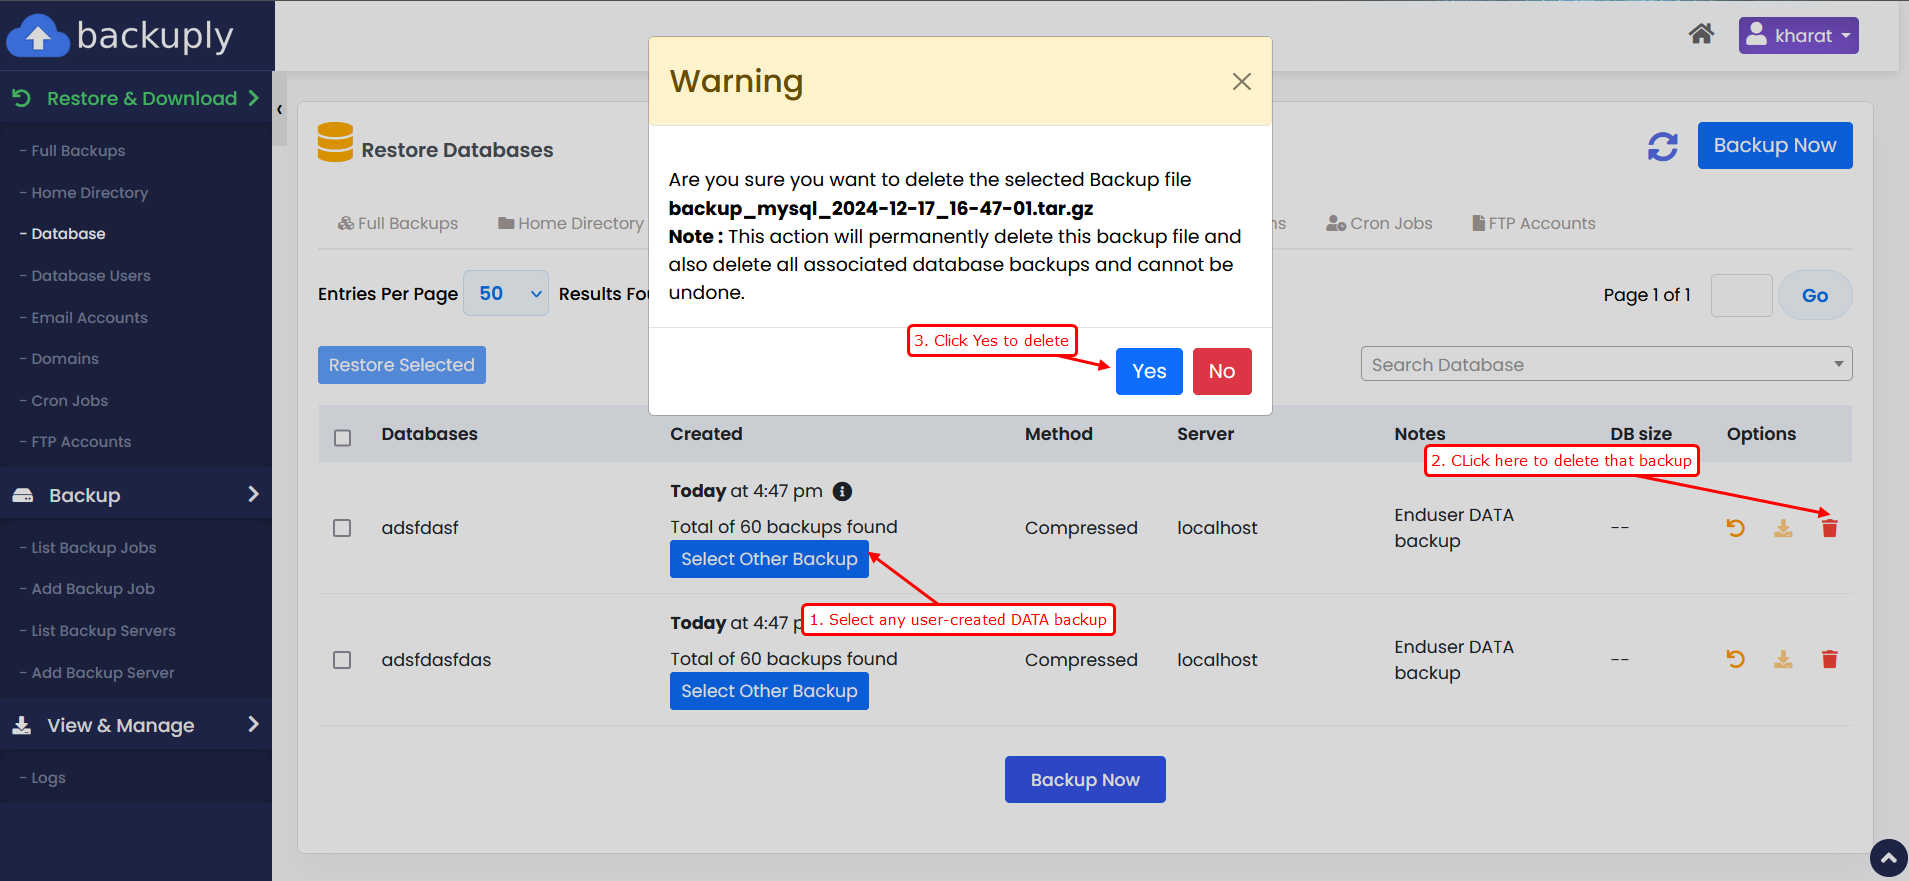Open the kharat user menu

pos(1798,36)
